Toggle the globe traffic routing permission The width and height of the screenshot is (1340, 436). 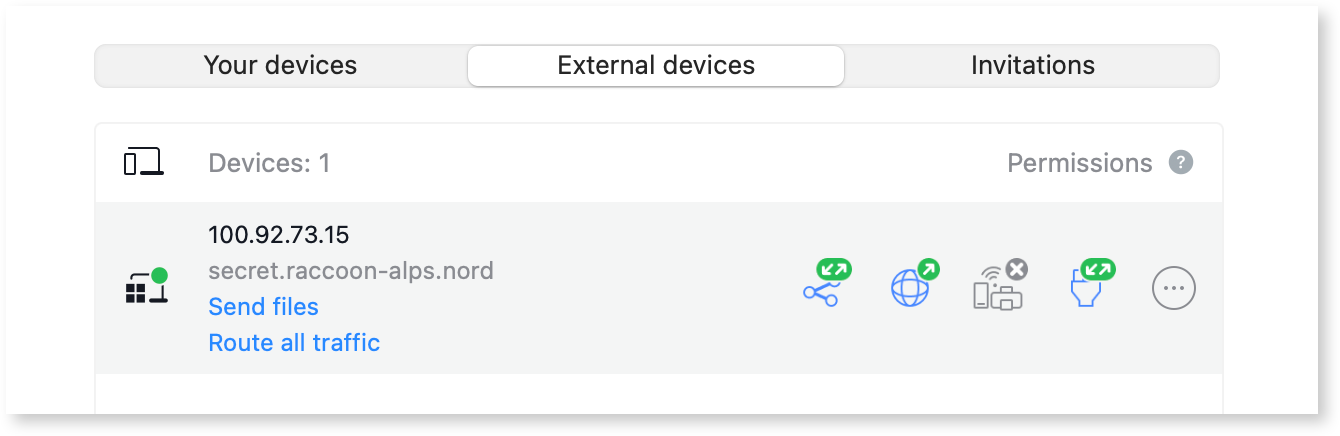pos(909,290)
